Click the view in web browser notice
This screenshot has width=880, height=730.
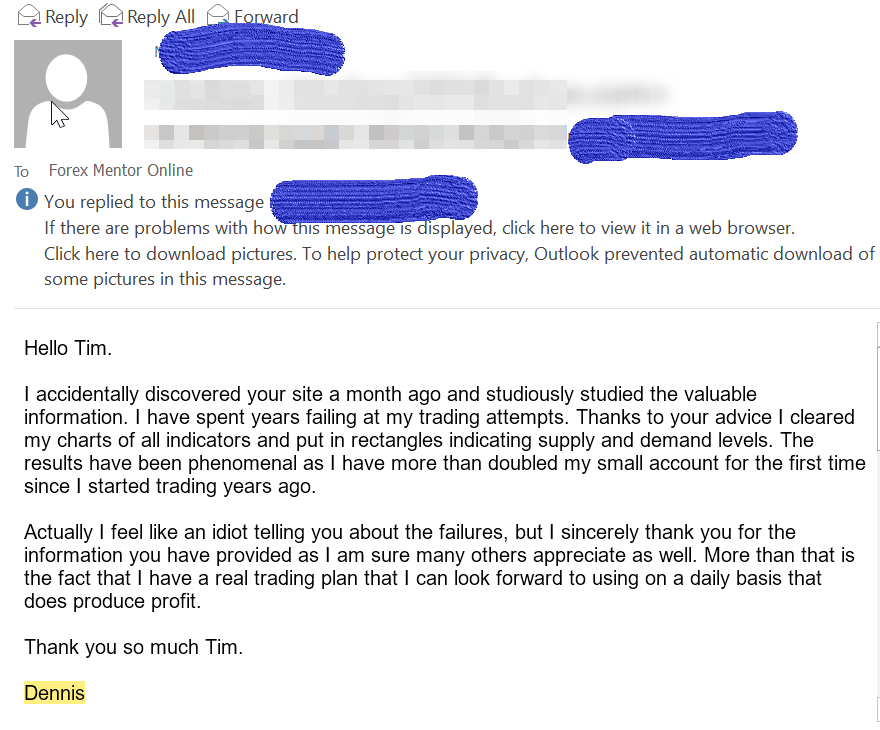[419, 228]
